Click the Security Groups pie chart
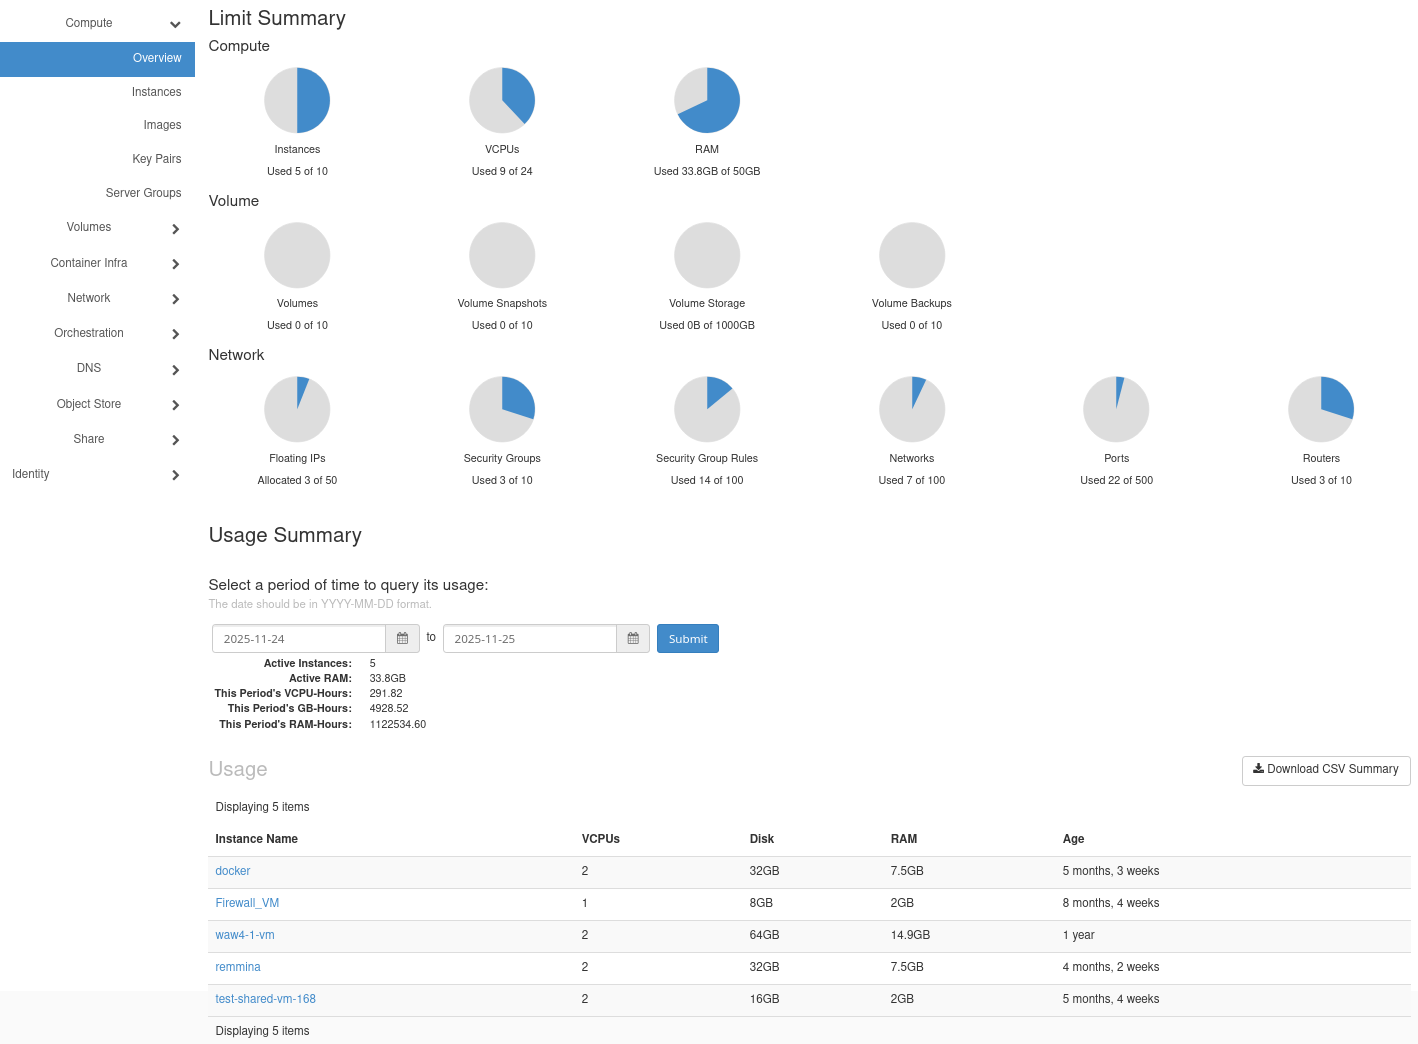The image size is (1418, 1044). [502, 409]
